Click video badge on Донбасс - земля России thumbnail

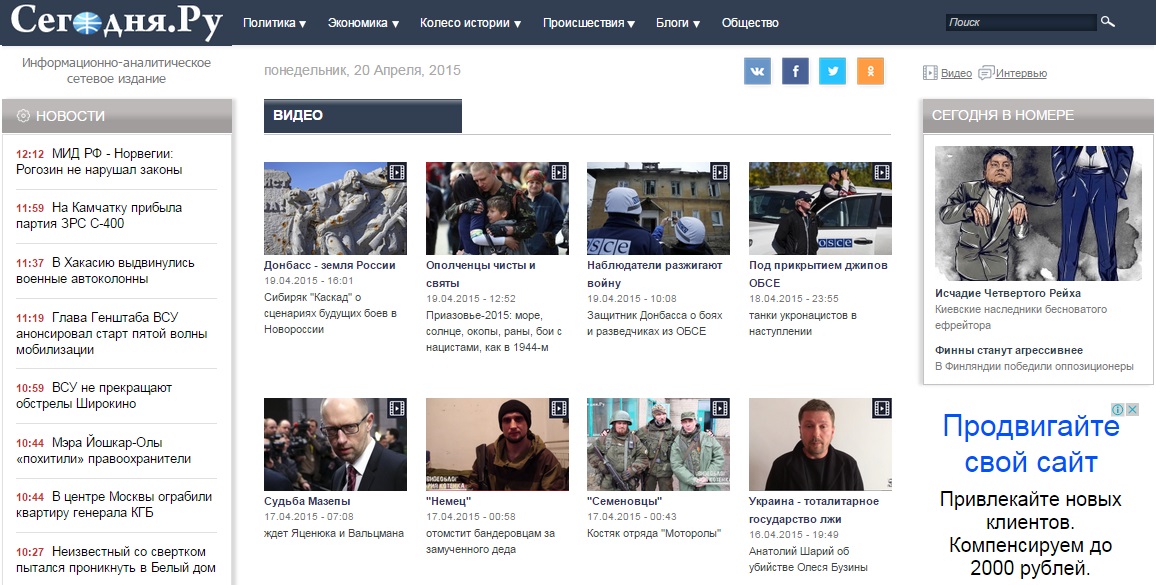[397, 173]
